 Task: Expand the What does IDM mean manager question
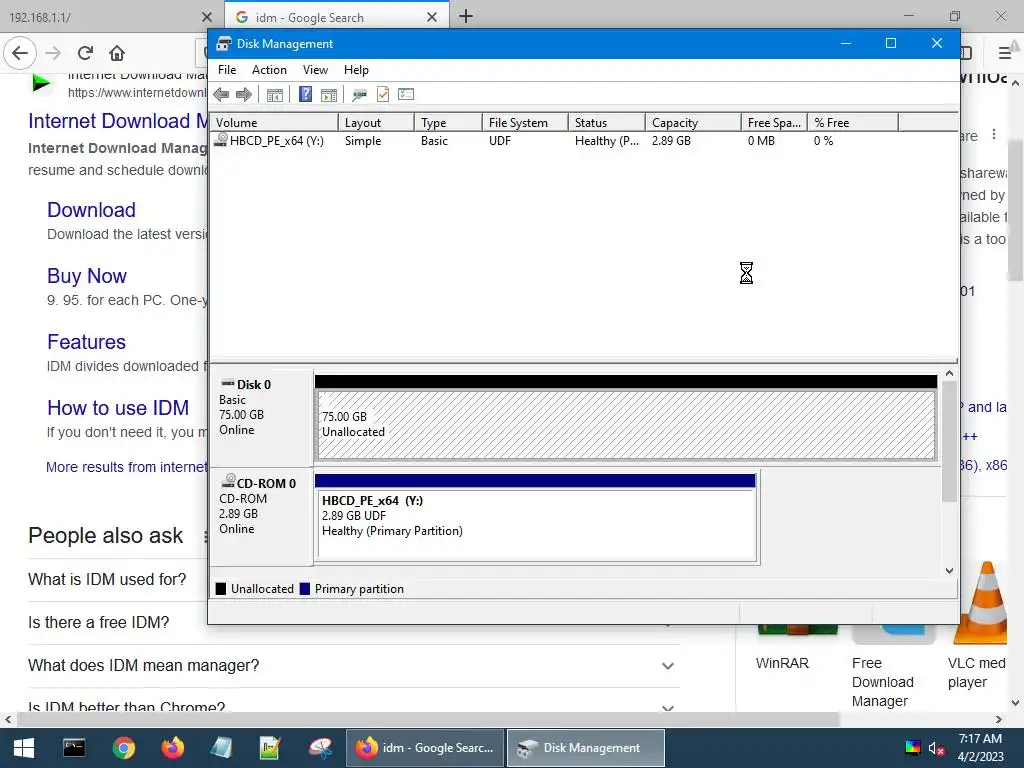tap(354, 665)
